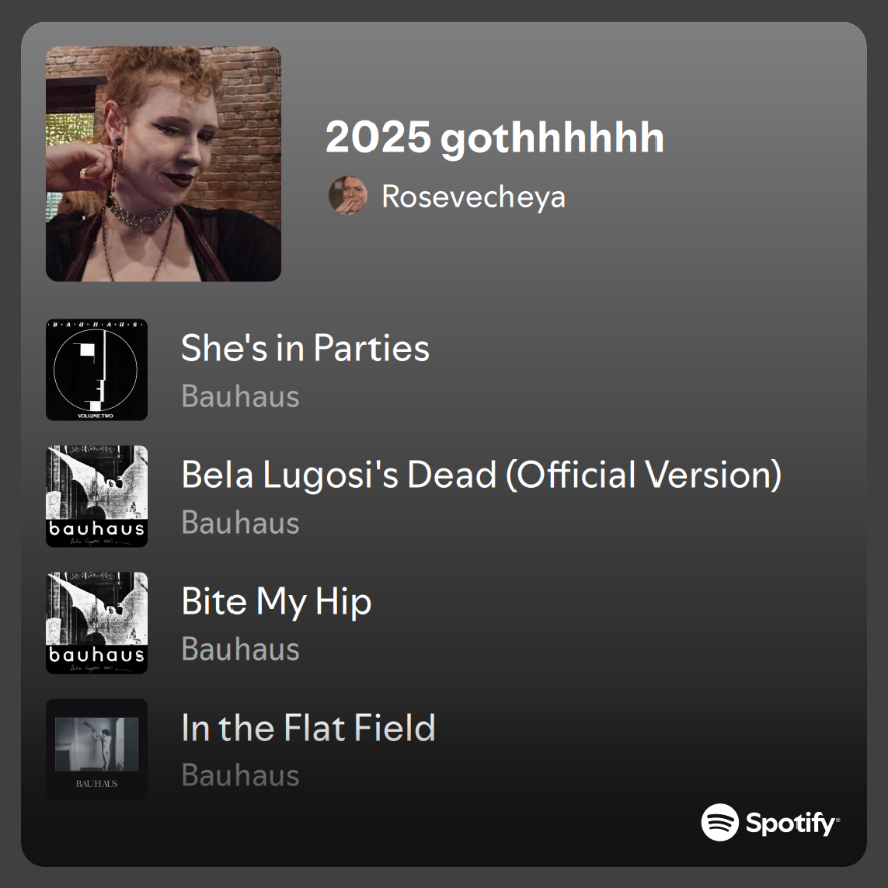The height and width of the screenshot is (888, 888).
Task: Click the Bela Lugosi's Dead cover thumbnail
Action: 97,496
